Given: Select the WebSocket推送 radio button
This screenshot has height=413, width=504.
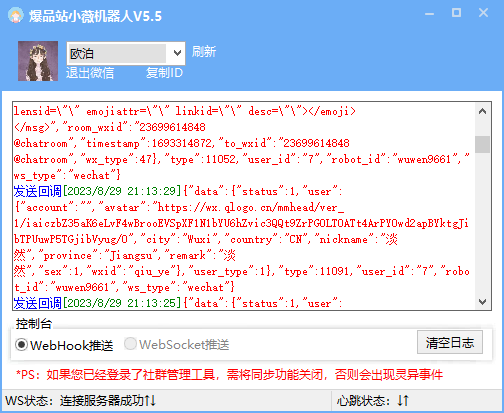Looking at the screenshot, I should [130, 344].
